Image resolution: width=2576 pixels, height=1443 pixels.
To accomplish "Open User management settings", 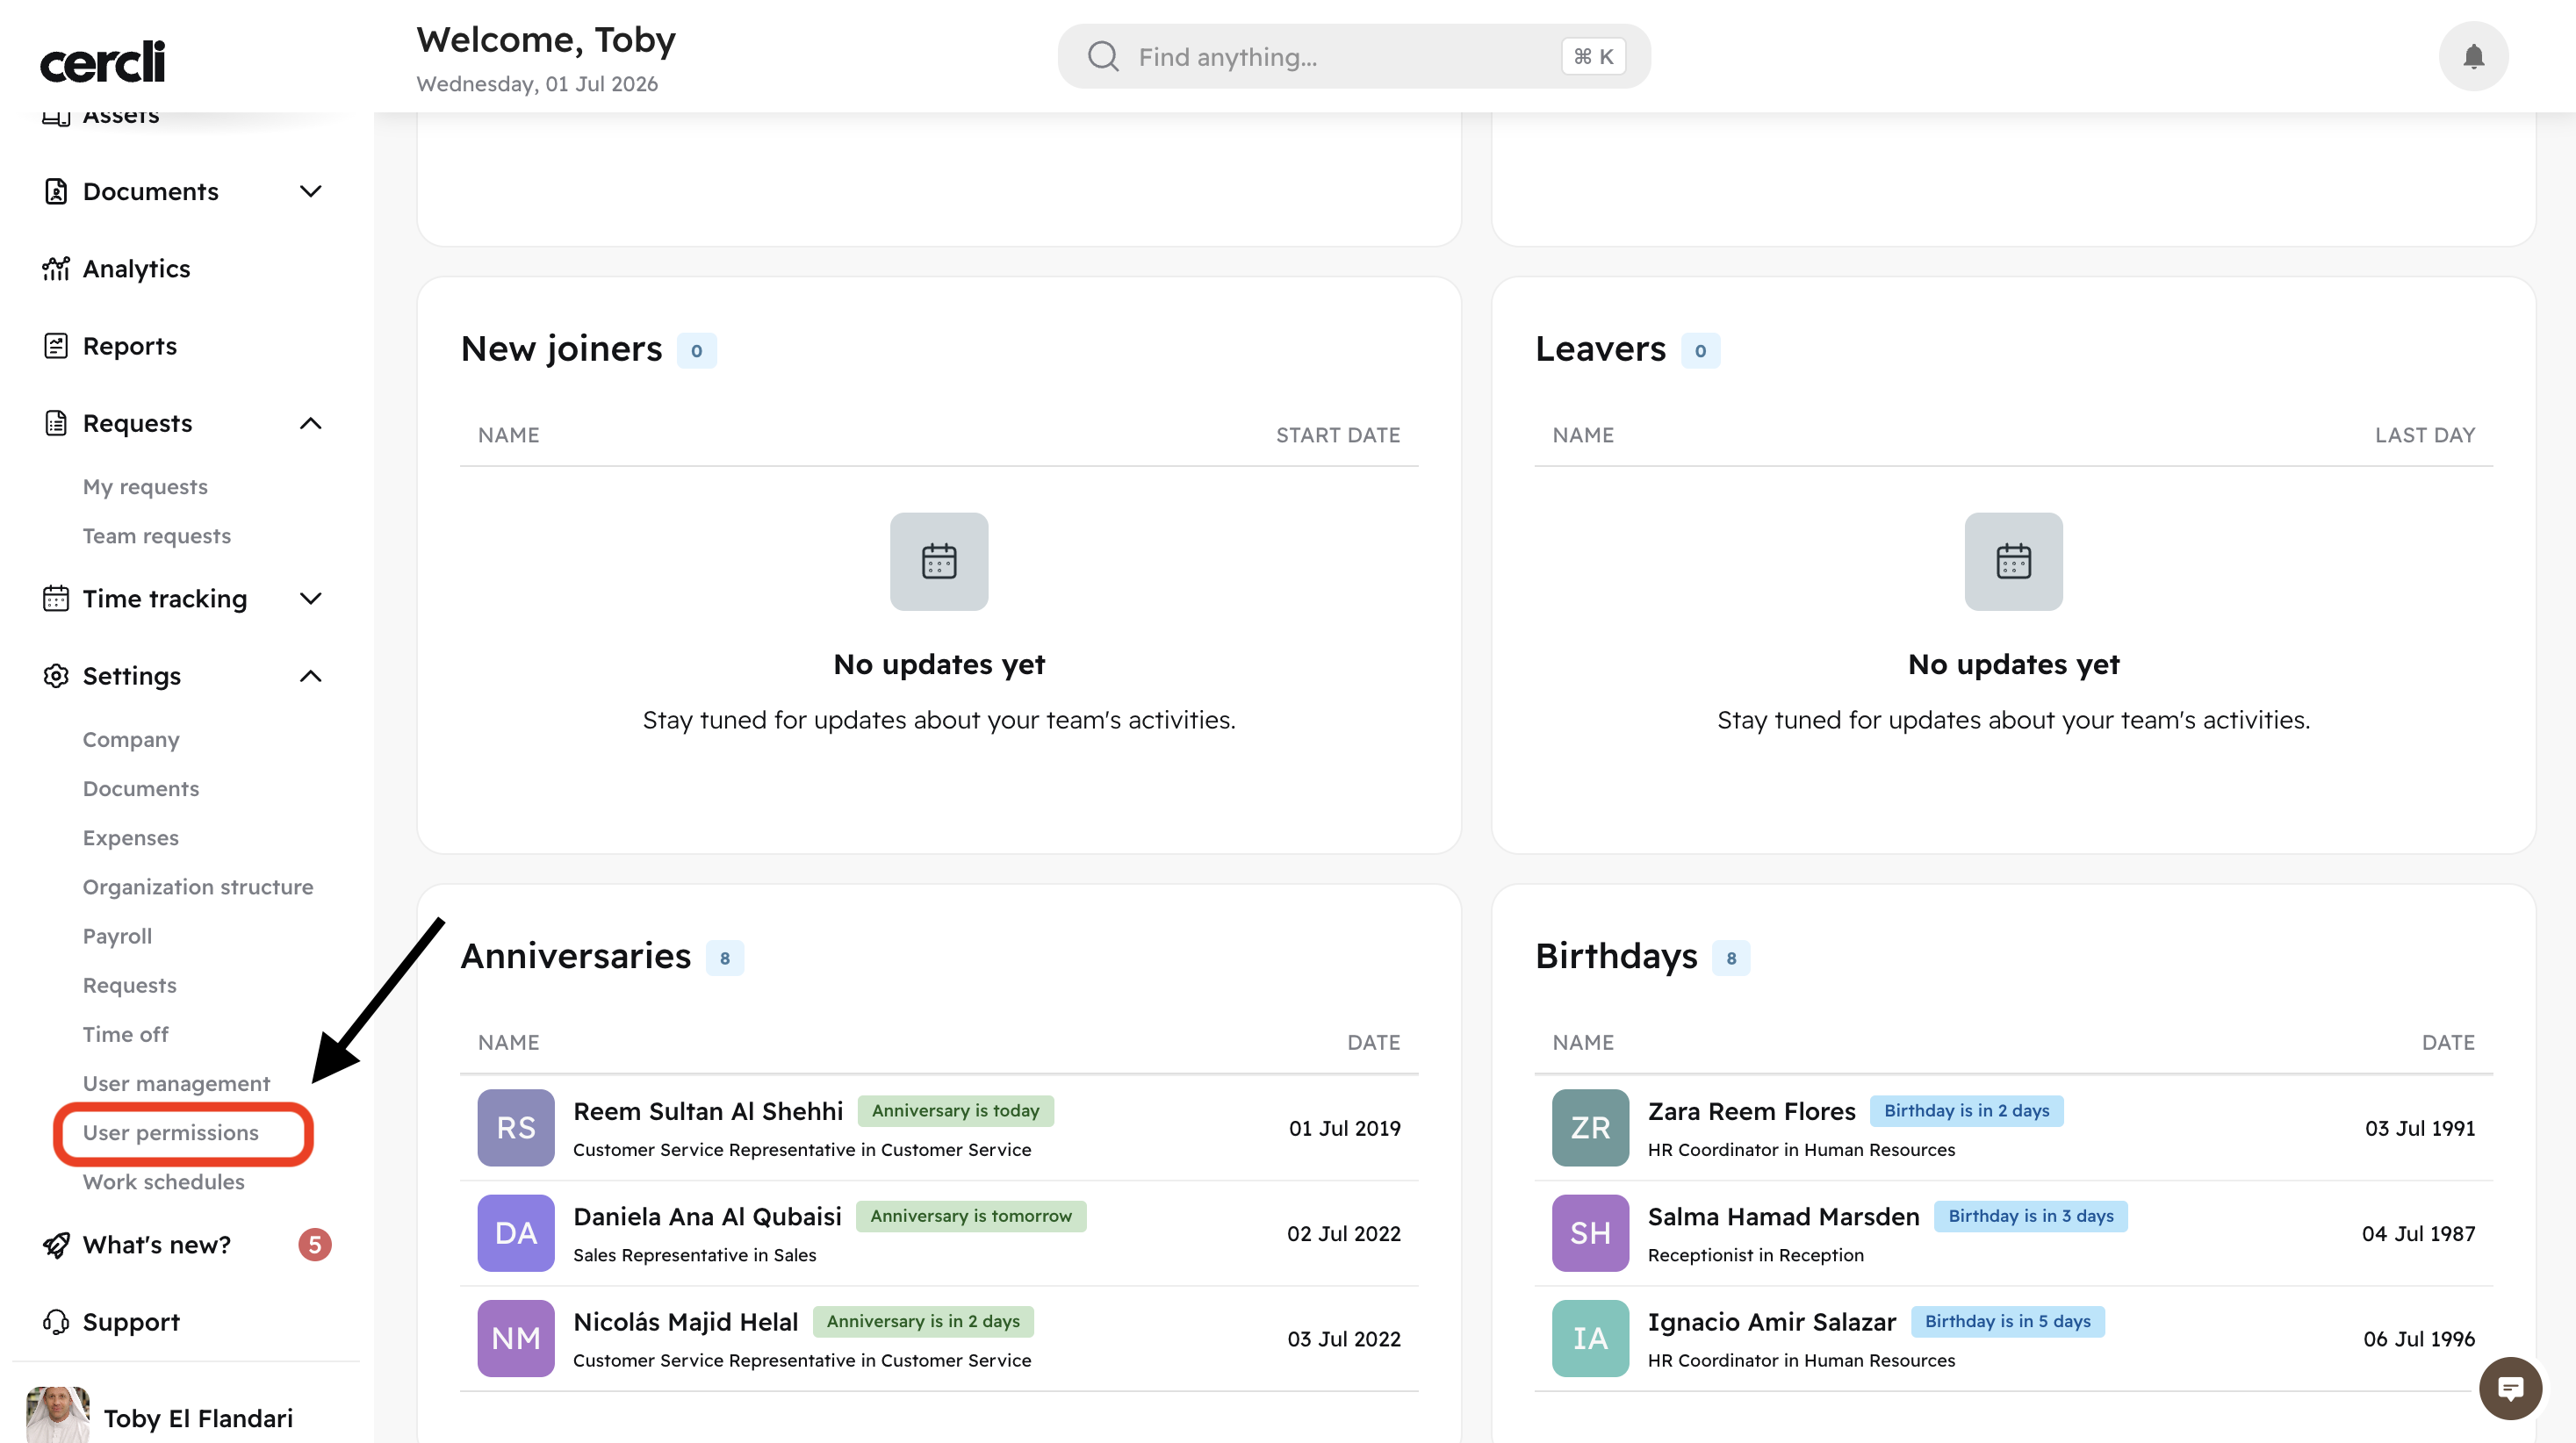I will 176,1083.
